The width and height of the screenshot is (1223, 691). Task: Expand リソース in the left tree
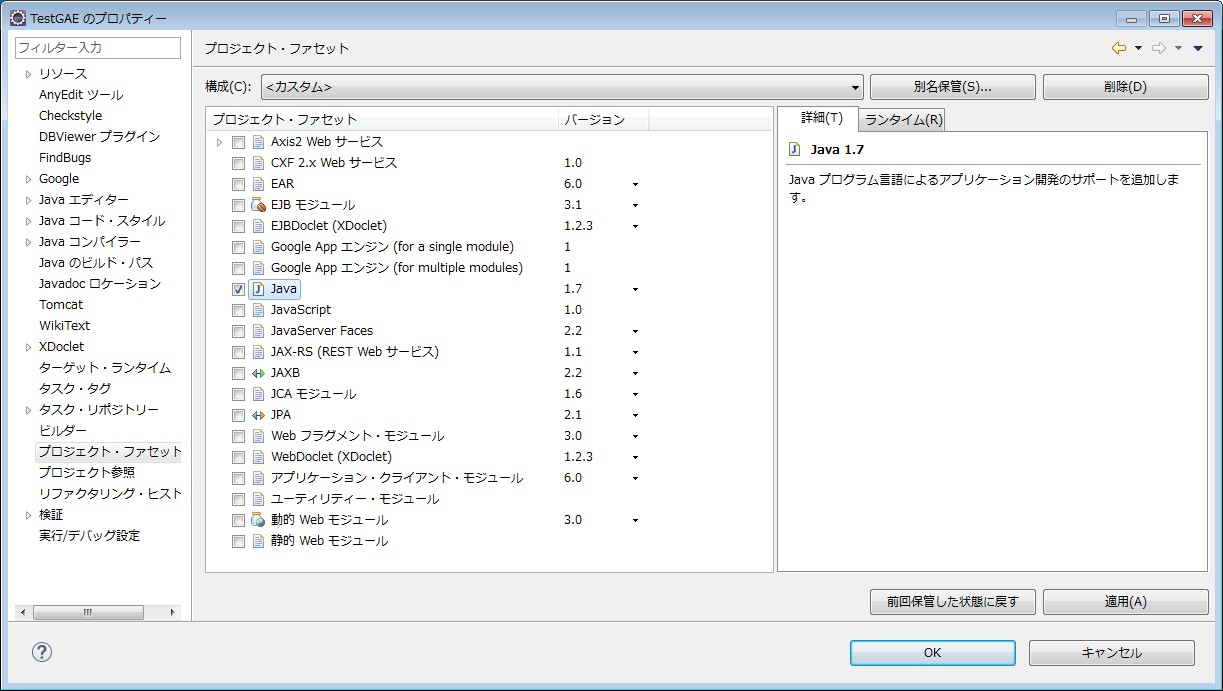click(x=29, y=74)
